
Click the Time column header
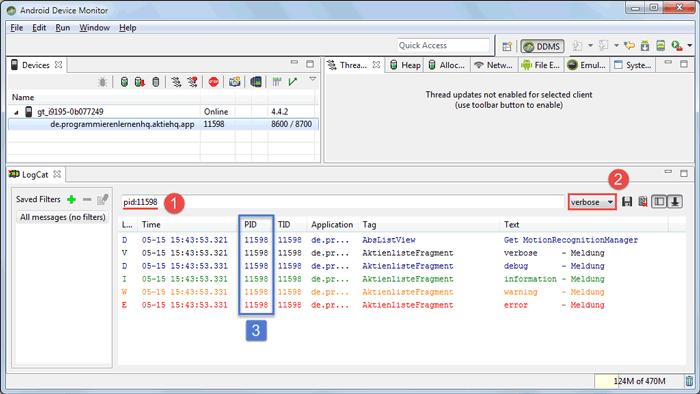click(x=188, y=224)
